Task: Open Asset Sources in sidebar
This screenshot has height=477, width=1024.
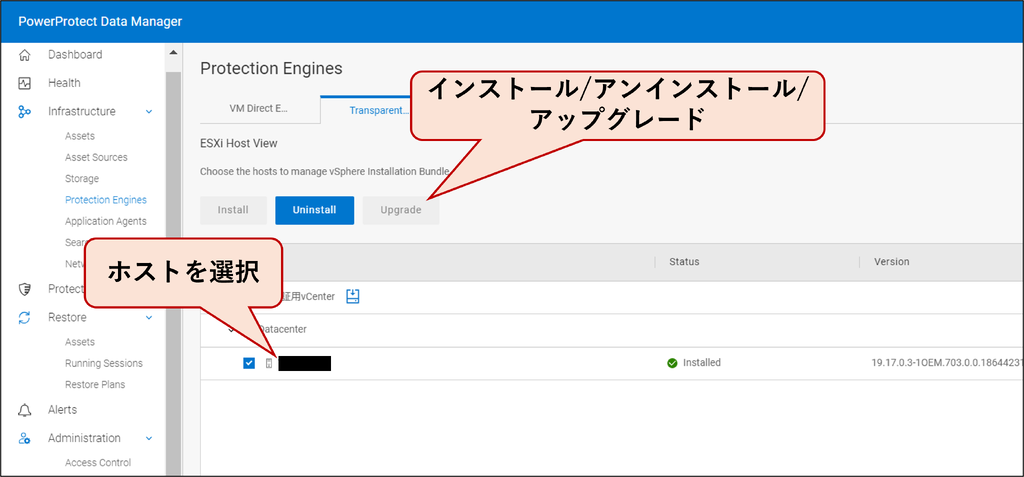Action: pos(96,157)
